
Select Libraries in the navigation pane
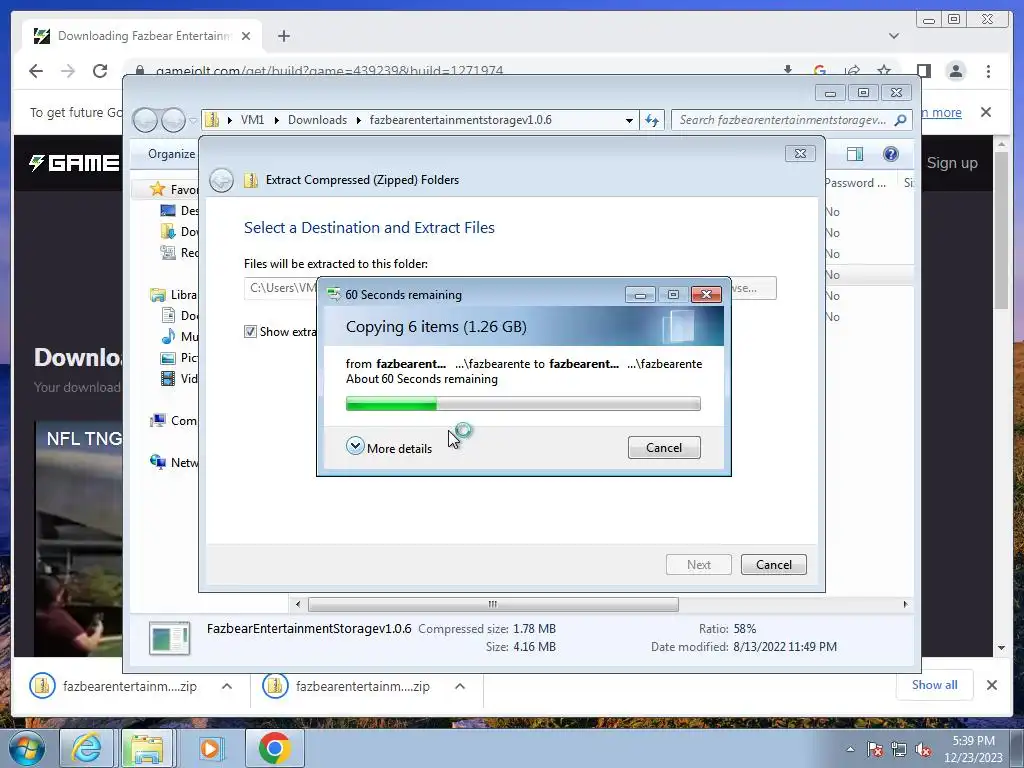coord(174,295)
